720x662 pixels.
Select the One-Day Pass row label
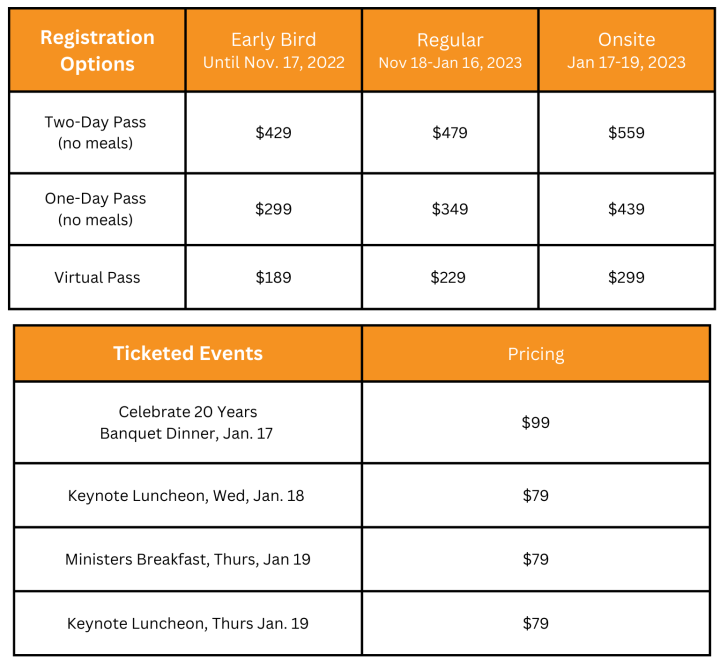coord(95,209)
